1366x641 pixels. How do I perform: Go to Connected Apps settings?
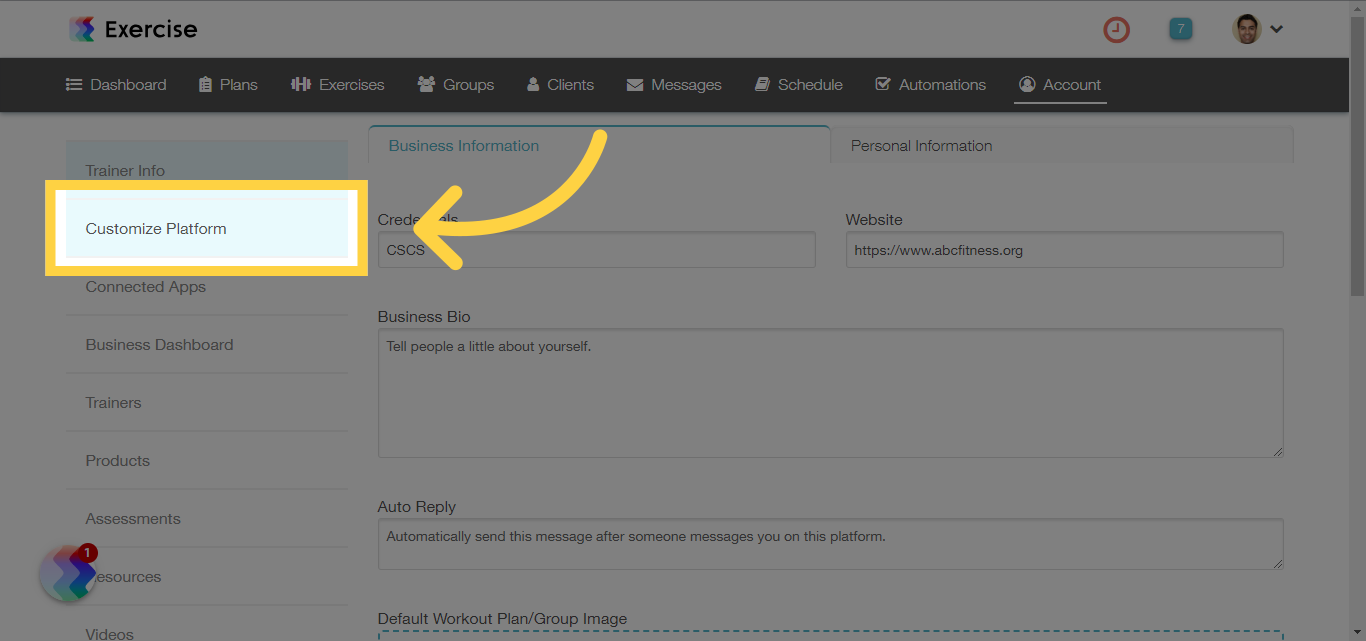tap(145, 286)
